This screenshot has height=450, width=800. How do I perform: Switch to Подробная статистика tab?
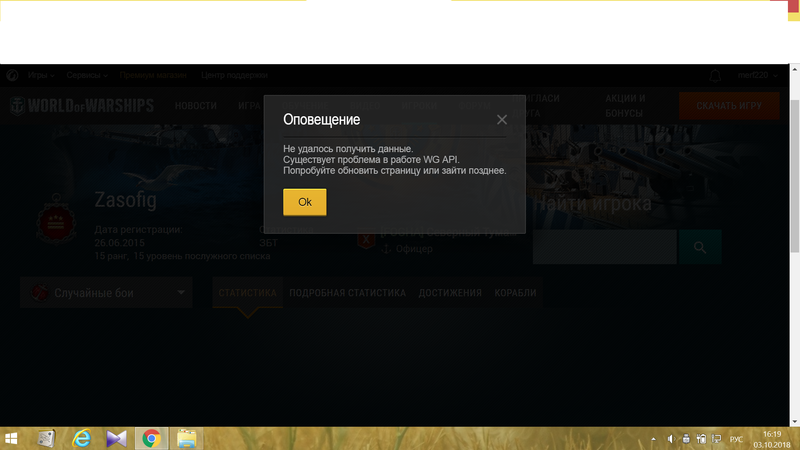click(347, 293)
